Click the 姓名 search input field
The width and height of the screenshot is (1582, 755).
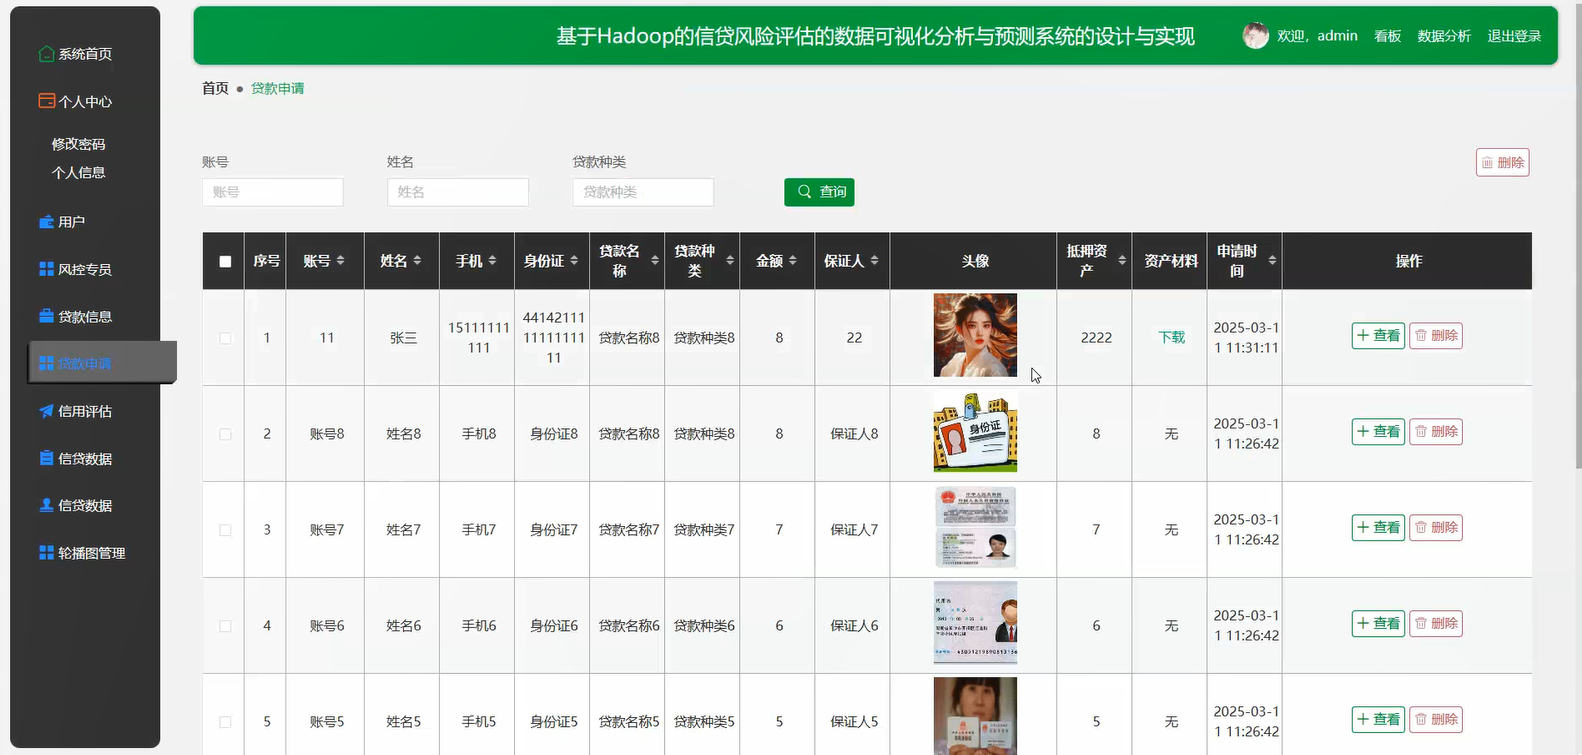[458, 192]
